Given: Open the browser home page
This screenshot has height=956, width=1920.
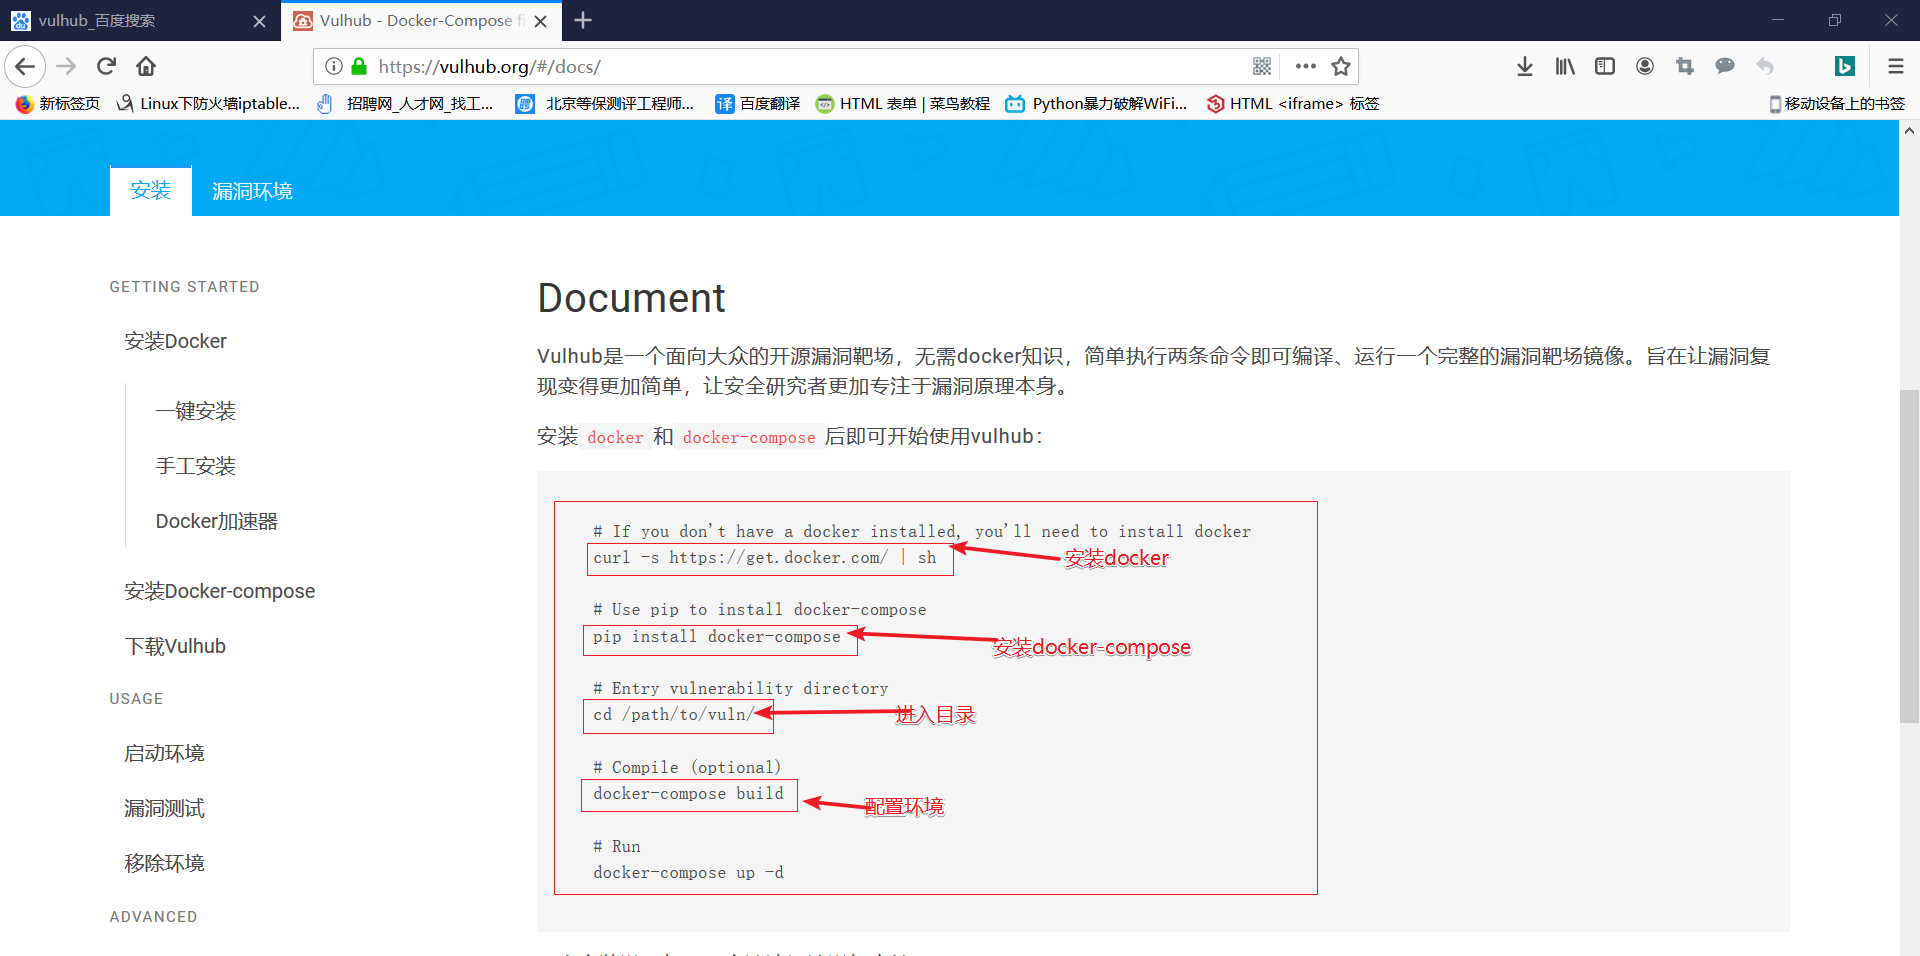Looking at the screenshot, I should click(x=146, y=67).
